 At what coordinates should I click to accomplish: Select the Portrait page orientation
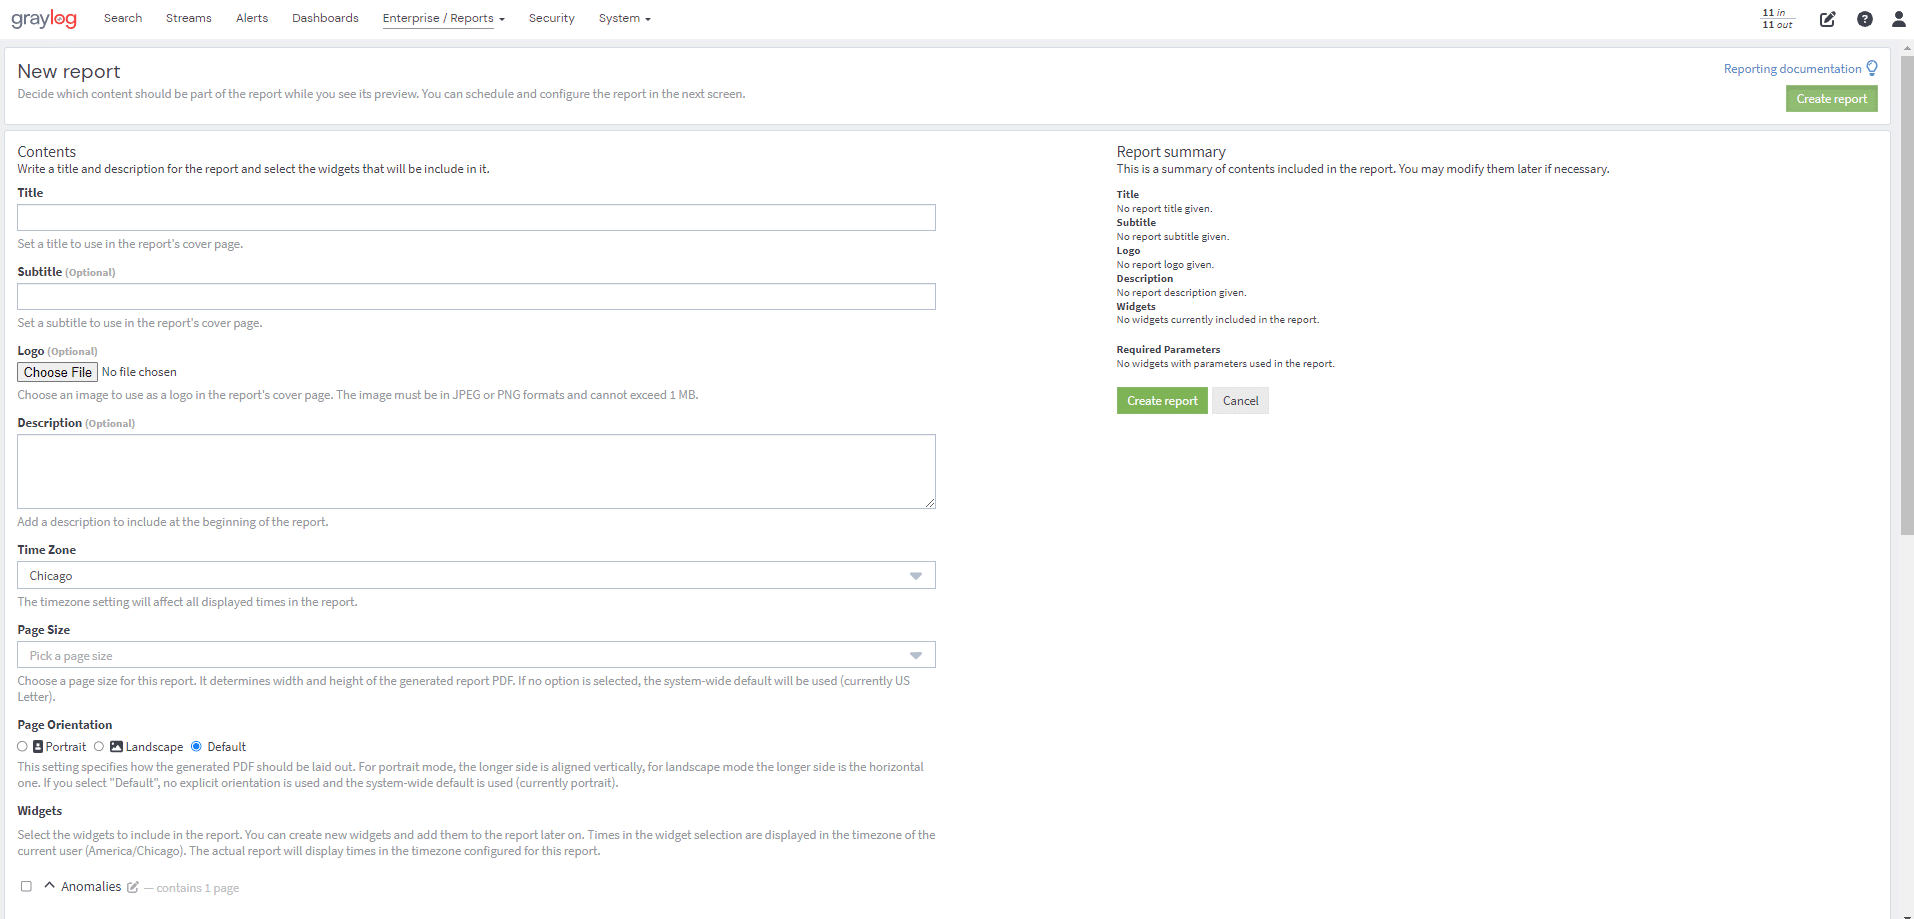(23, 746)
